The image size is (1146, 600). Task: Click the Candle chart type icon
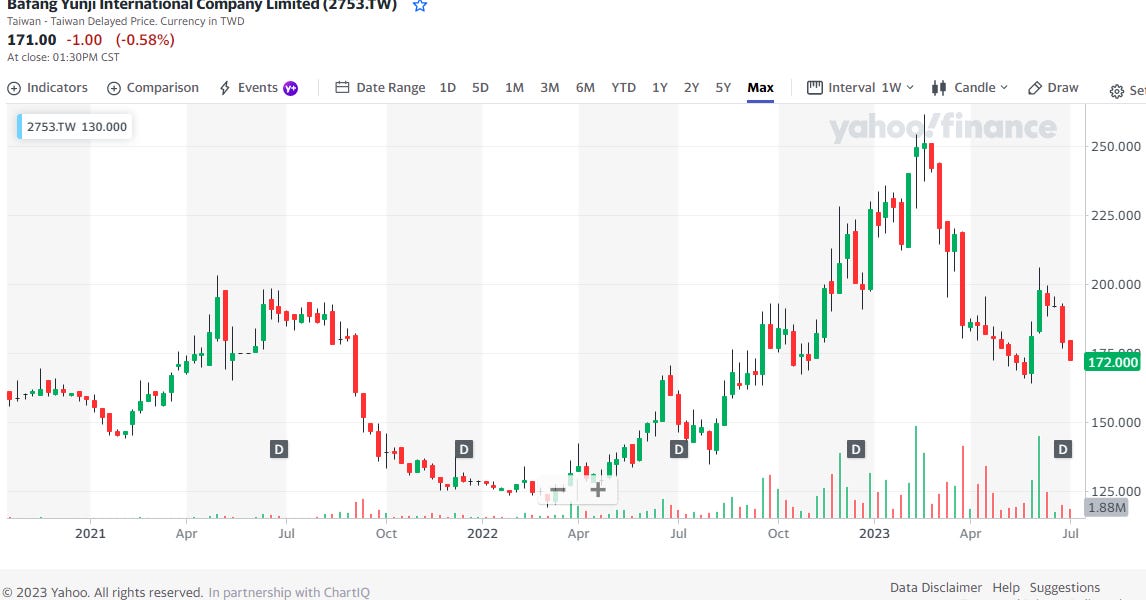[x=938, y=87]
